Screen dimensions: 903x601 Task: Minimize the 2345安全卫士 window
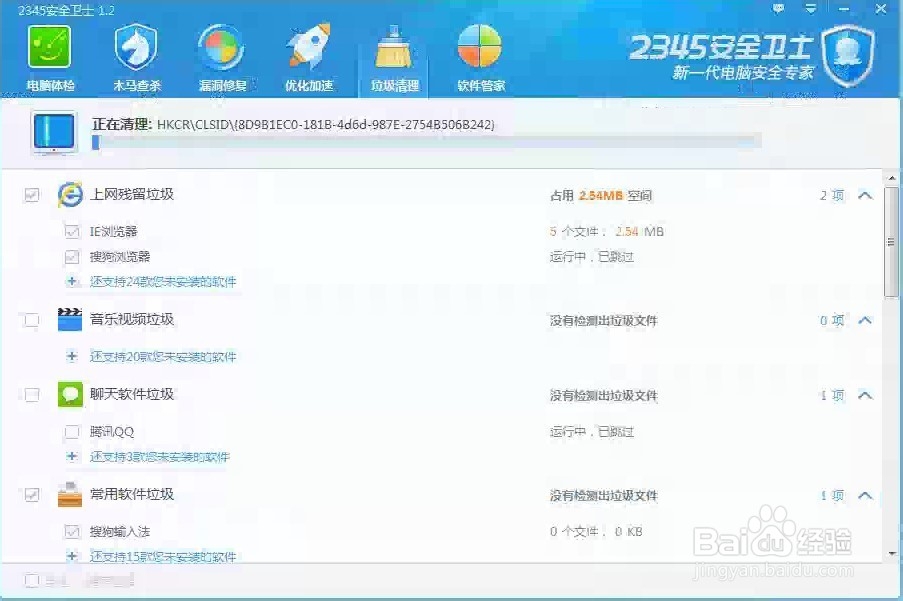[x=845, y=9]
